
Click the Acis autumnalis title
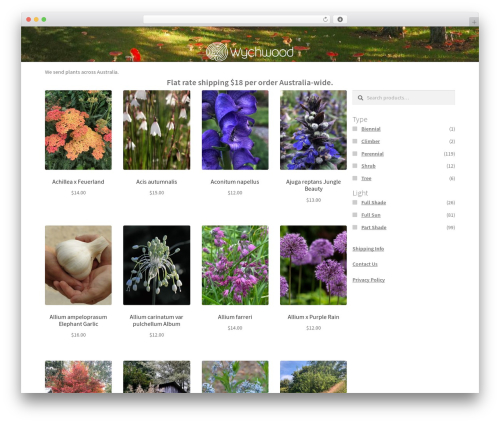pos(156,182)
